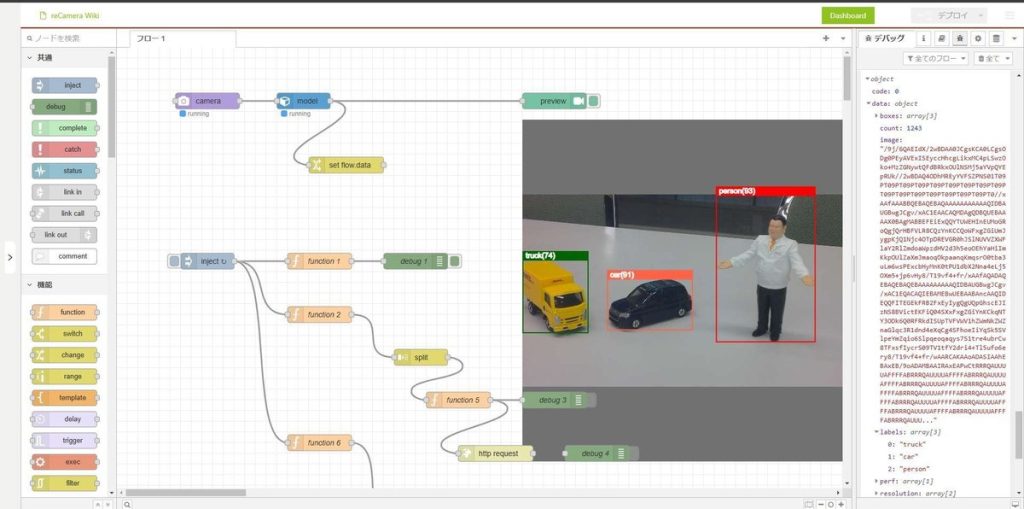
Task: Click the canvas search magnifier in footer
Action: 127,504
